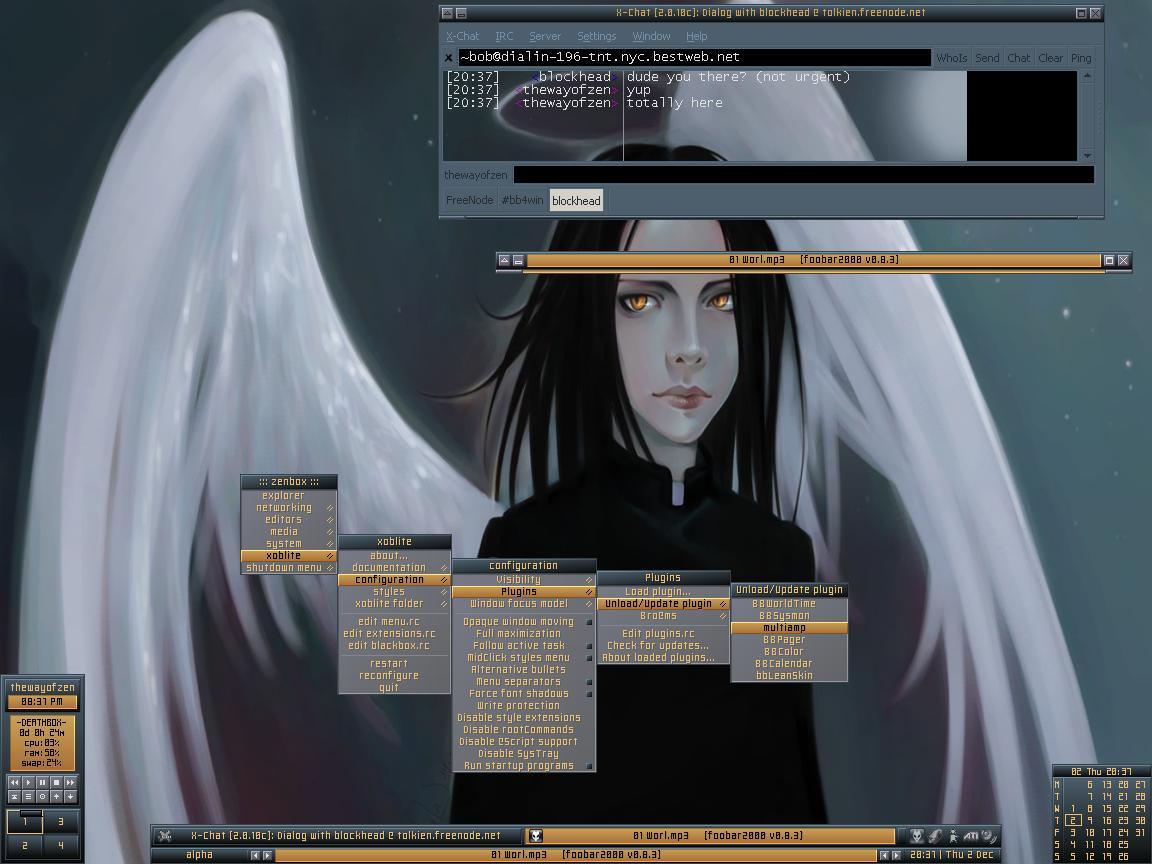Lower volume with the down-arrow icon
Image resolution: width=1152 pixels, height=864 pixels.
tap(71, 796)
